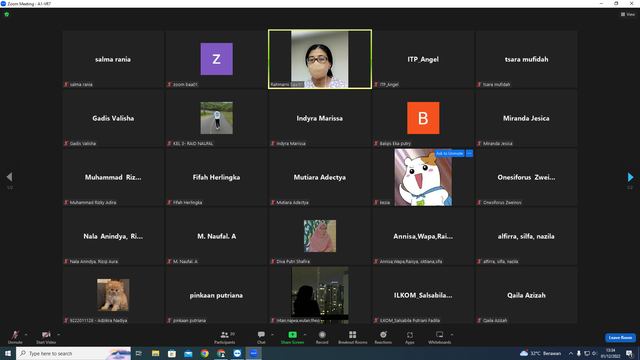
Task: Start Video in the Zoom toolbar
Action: 46,337
